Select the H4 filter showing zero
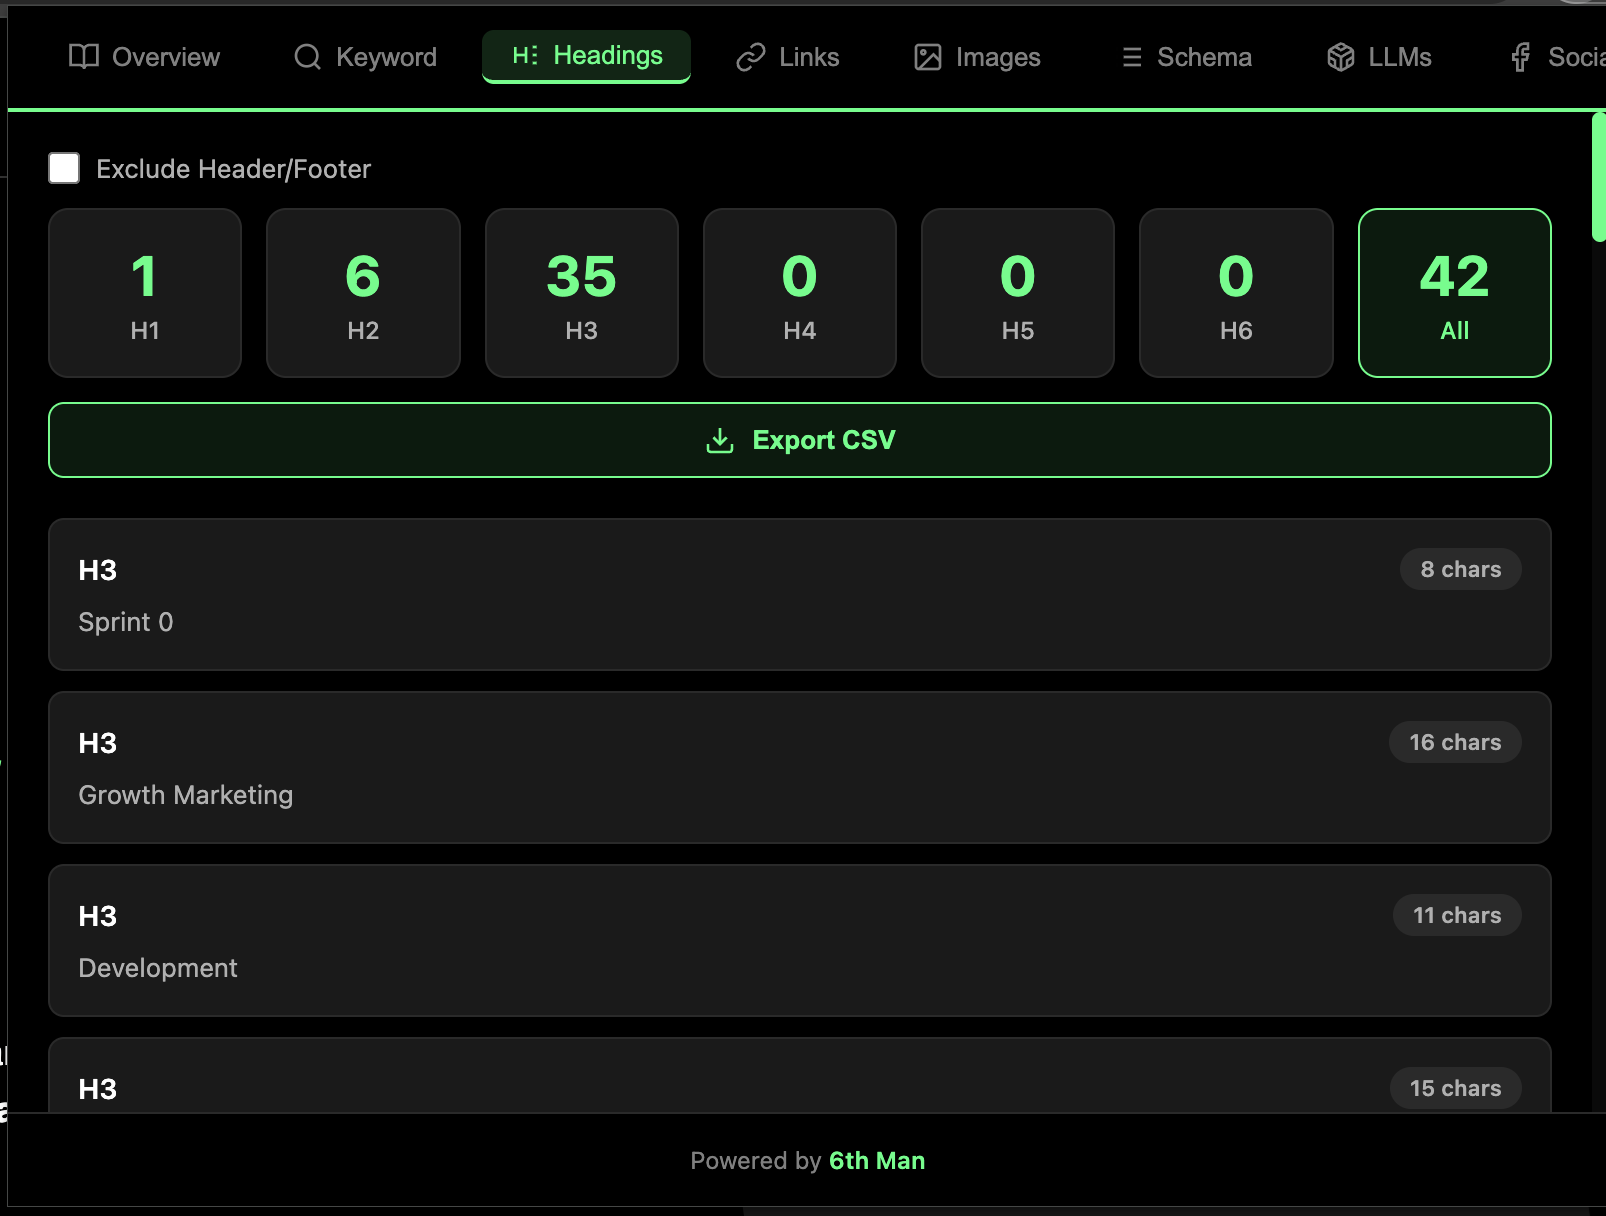The height and width of the screenshot is (1216, 1606). point(799,292)
